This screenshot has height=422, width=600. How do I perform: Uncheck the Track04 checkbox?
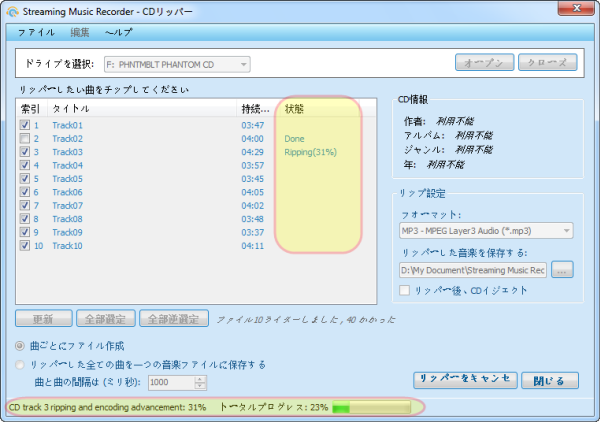pyautogui.click(x=25, y=165)
